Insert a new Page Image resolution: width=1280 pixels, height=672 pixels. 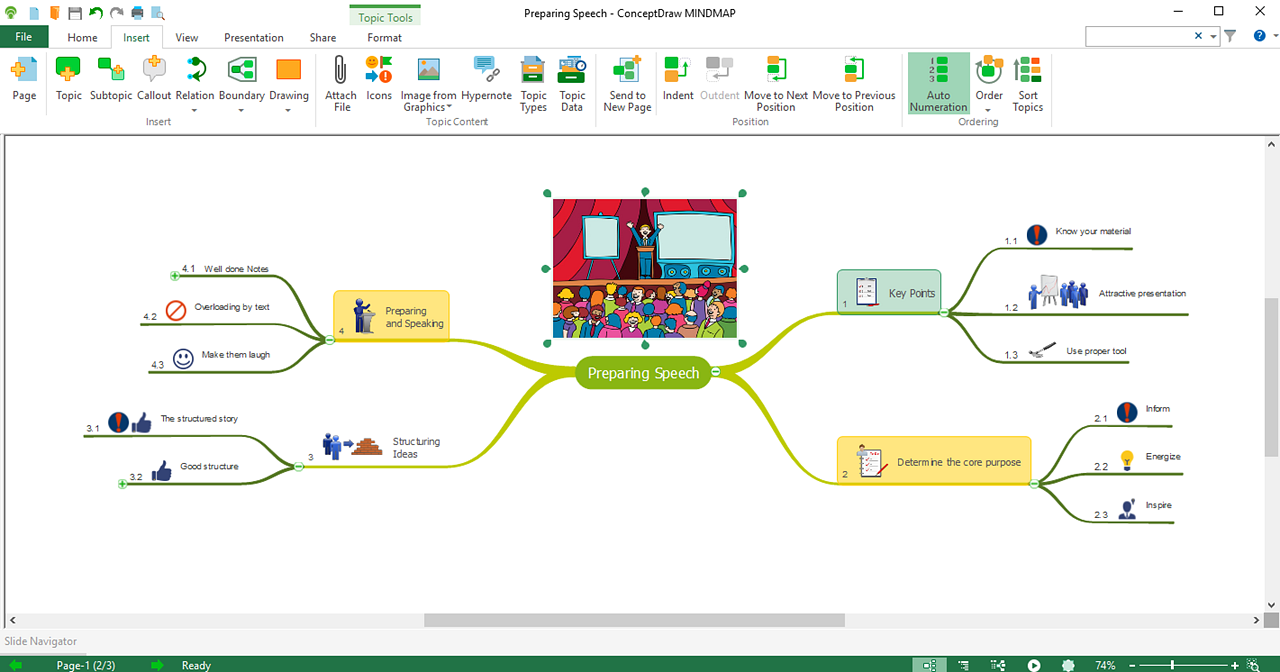pos(24,79)
